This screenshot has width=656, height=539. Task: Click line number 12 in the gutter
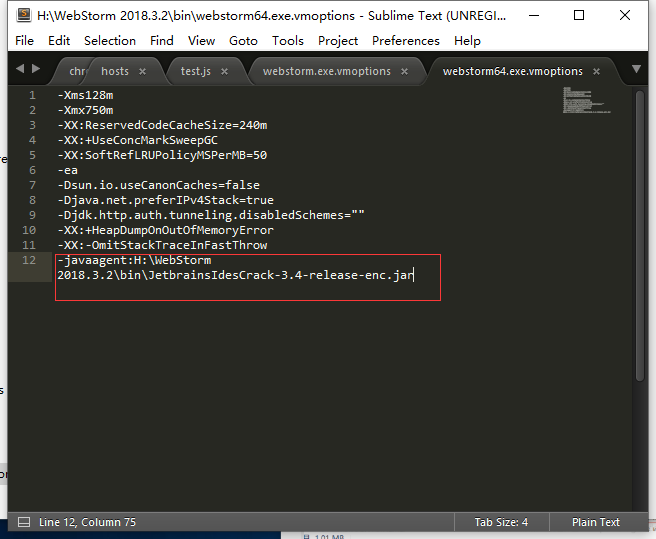[x=29, y=260]
